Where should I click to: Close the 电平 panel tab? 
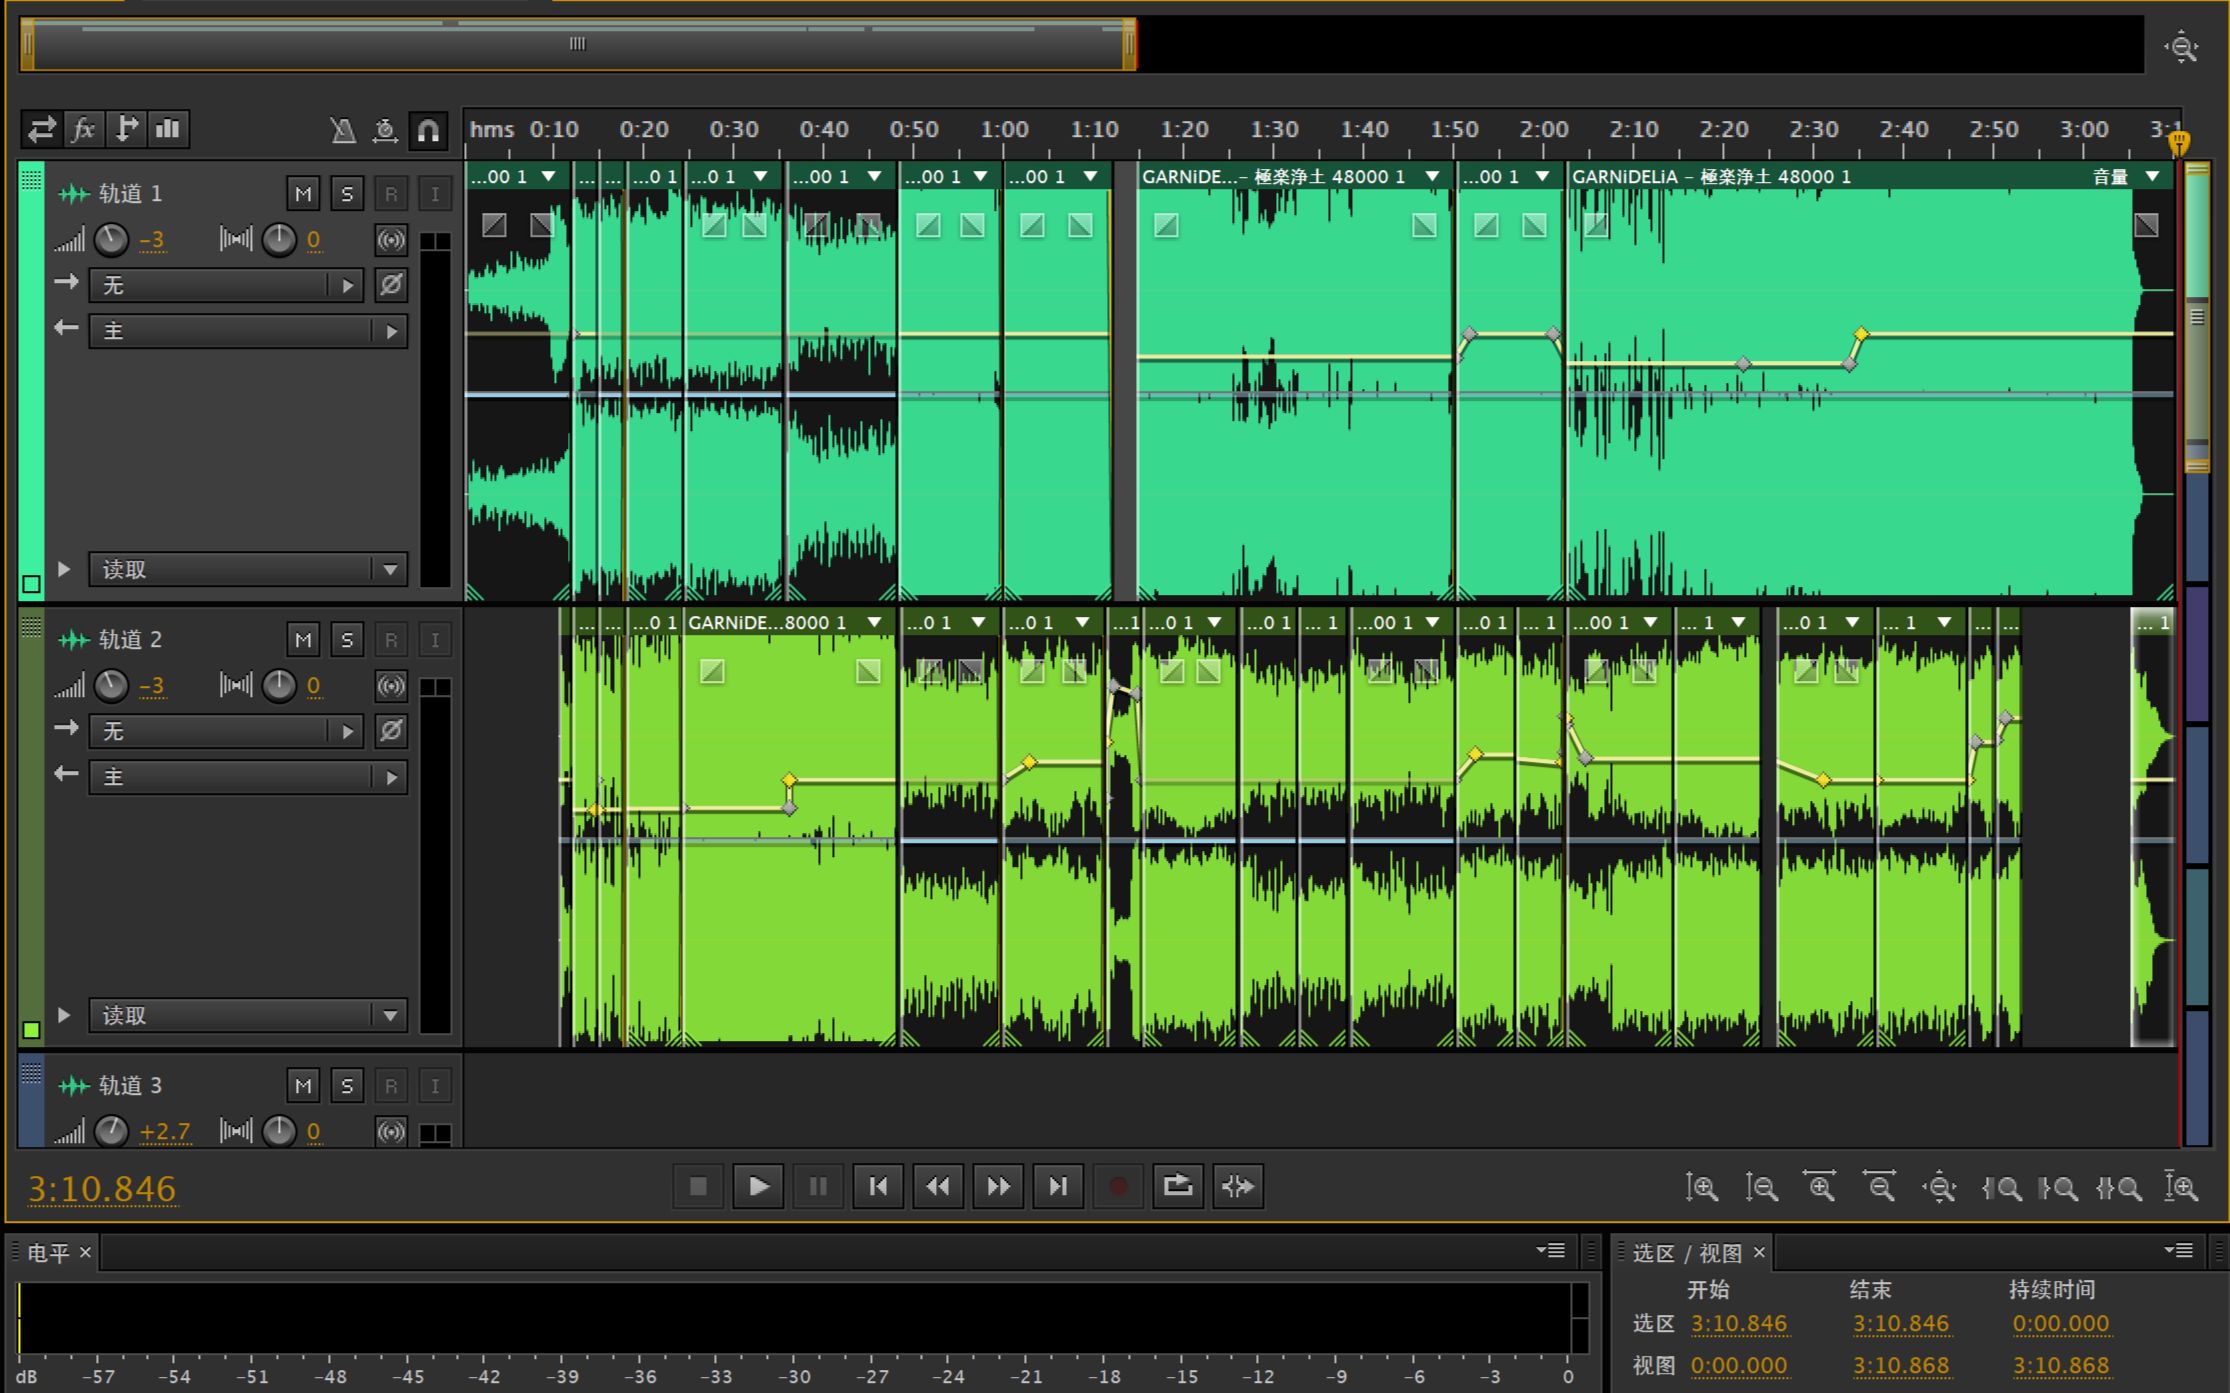(x=86, y=1253)
